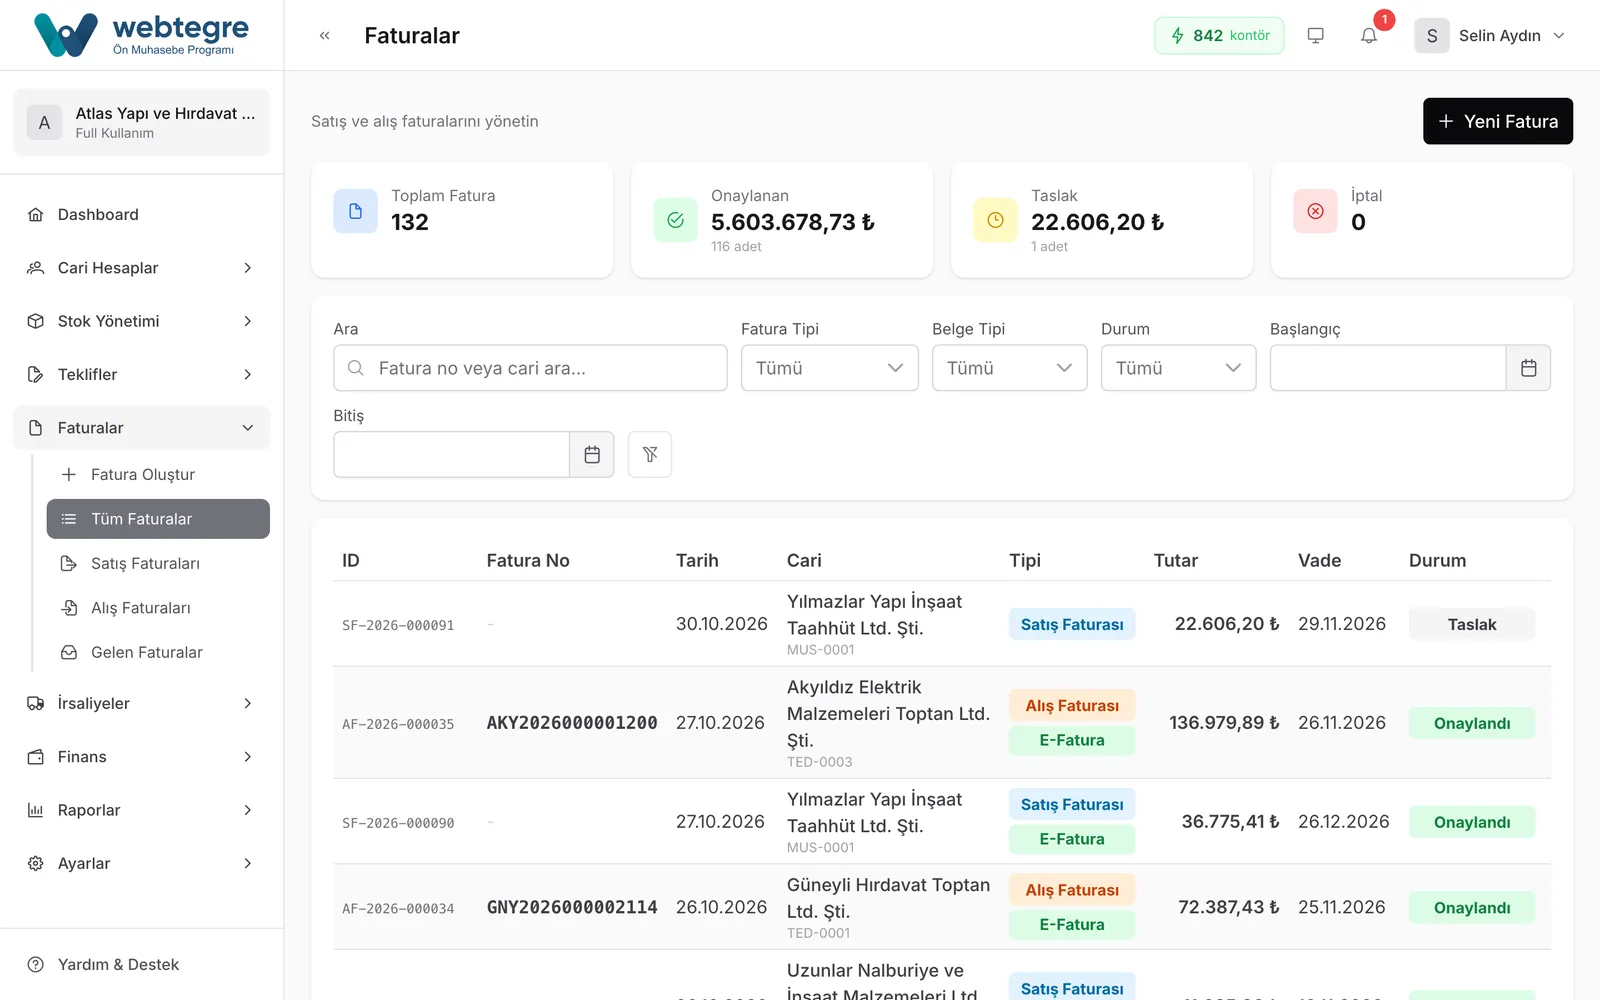Open the Fatura Tipi dropdown
Screen dimensions: 1600x1000
coord(829,368)
